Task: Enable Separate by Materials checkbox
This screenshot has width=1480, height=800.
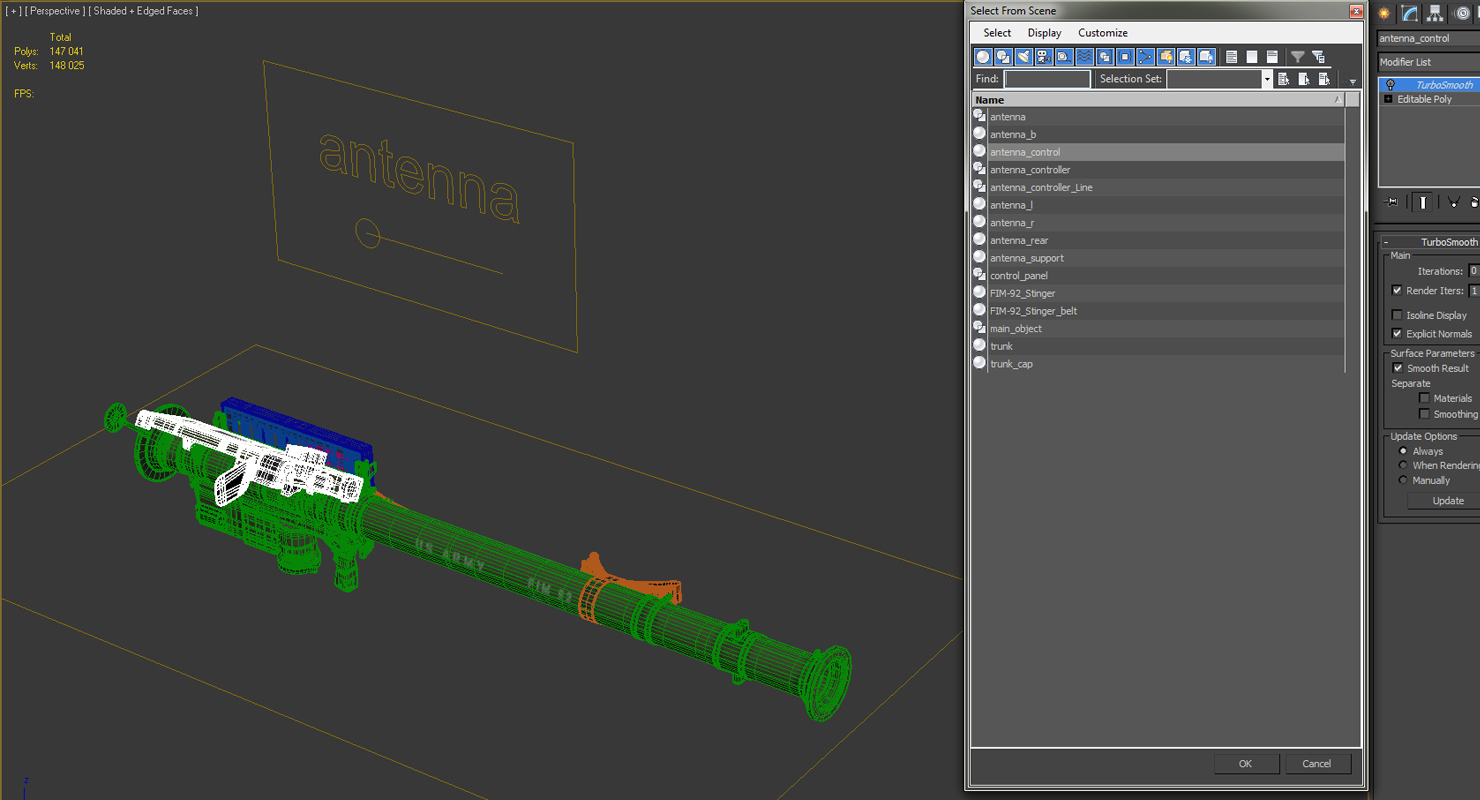Action: point(1424,398)
